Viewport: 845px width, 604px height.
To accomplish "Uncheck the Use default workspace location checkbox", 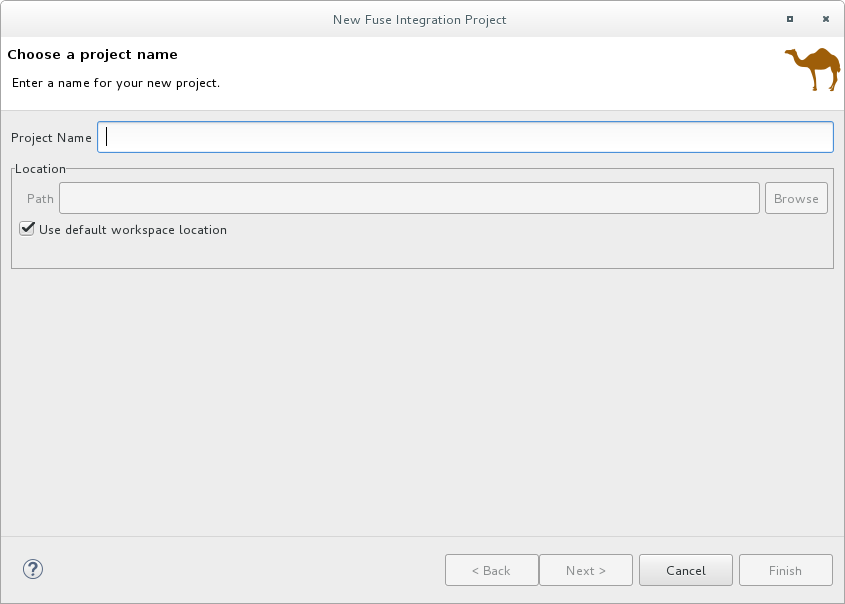I will click(27, 229).
